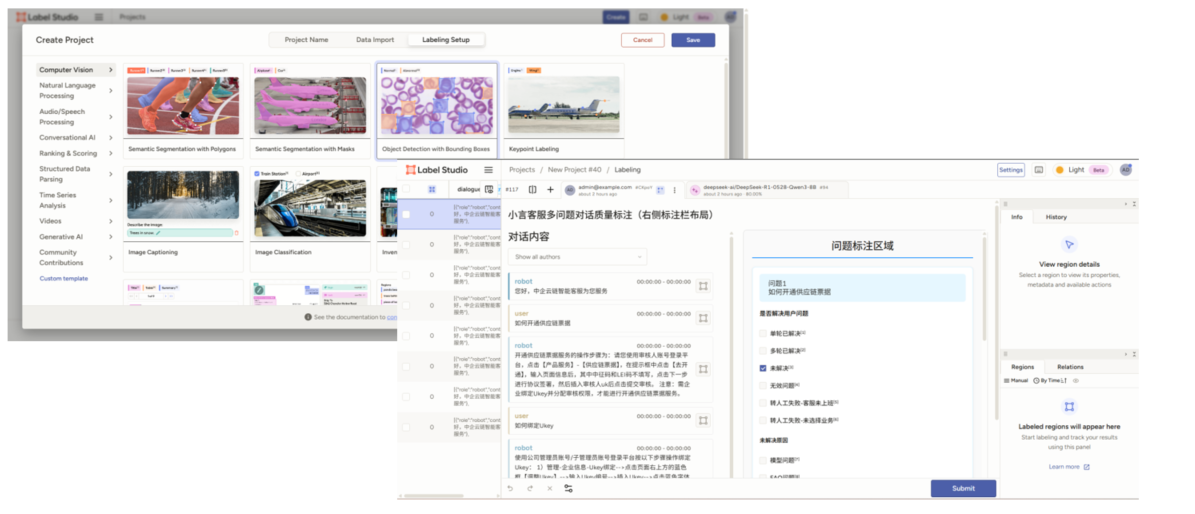Reset annotation with X icon

click(549, 488)
